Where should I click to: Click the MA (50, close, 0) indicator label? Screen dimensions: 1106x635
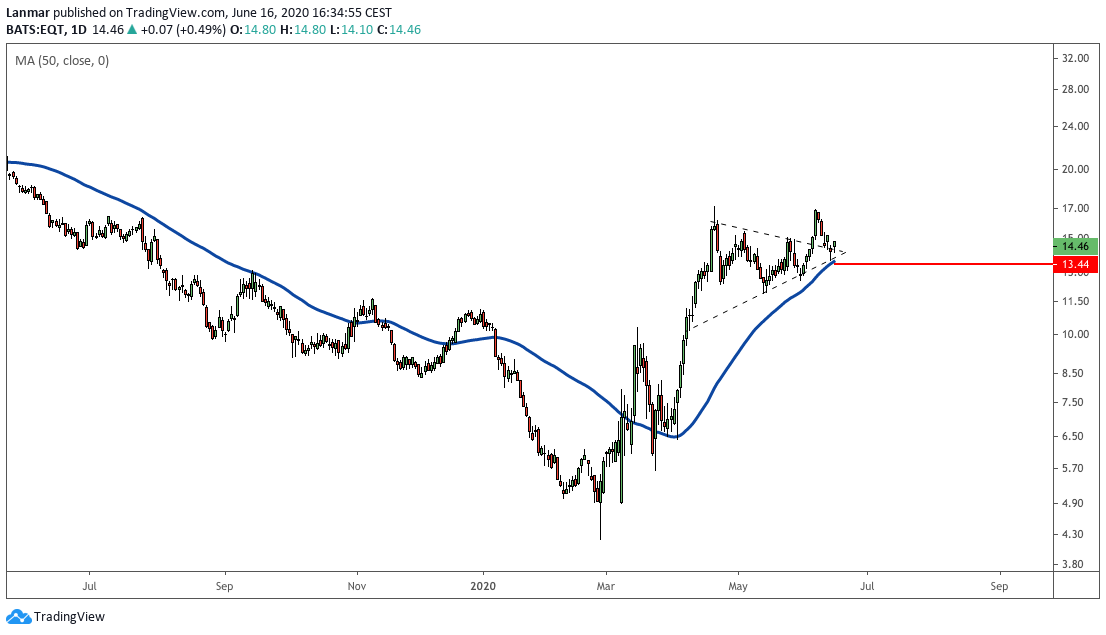pos(62,61)
